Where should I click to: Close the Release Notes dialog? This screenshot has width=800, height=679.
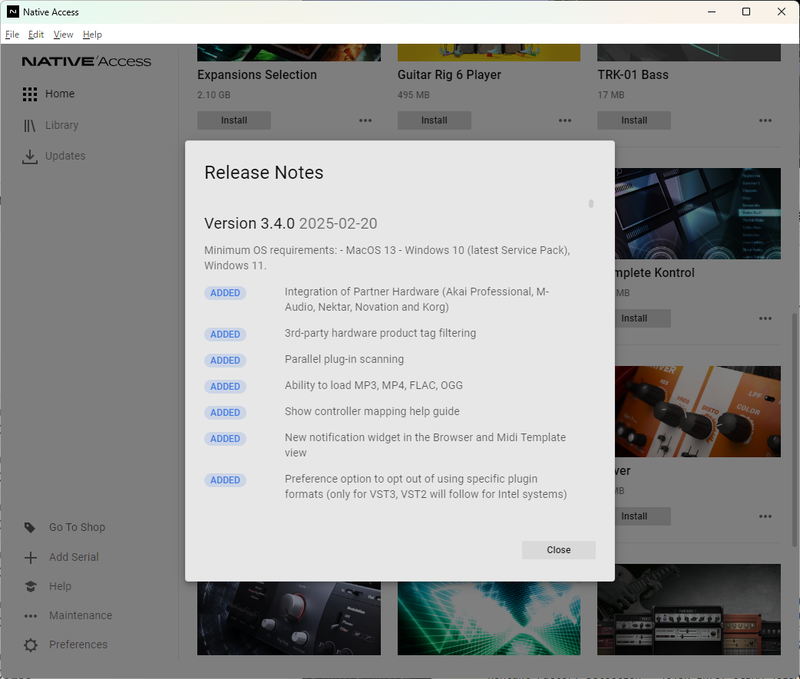point(559,550)
